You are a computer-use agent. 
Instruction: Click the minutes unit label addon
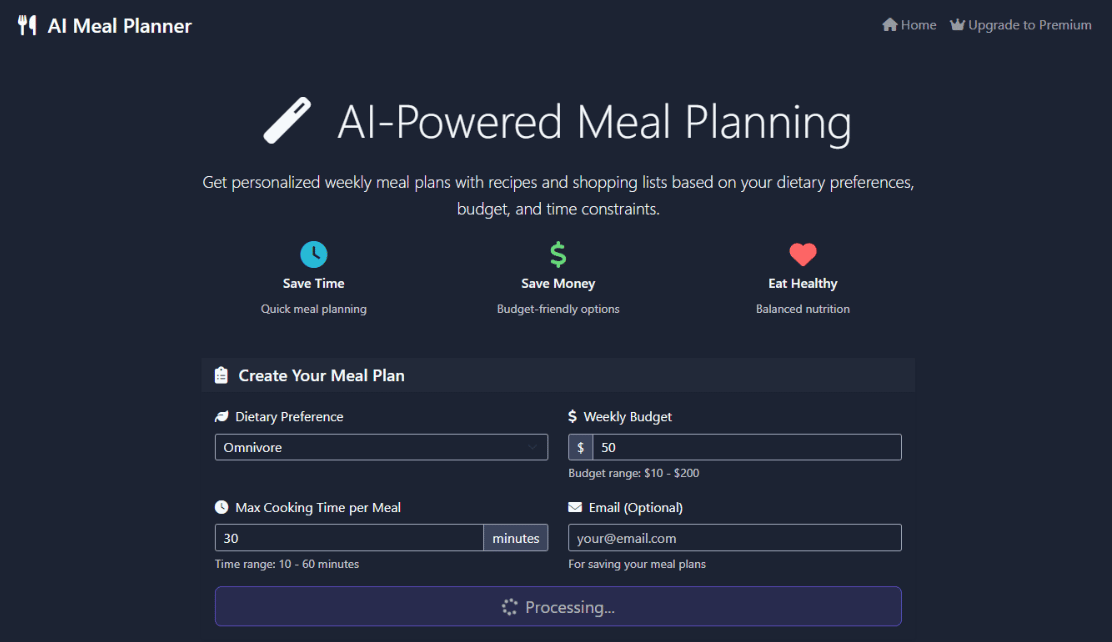coord(516,538)
